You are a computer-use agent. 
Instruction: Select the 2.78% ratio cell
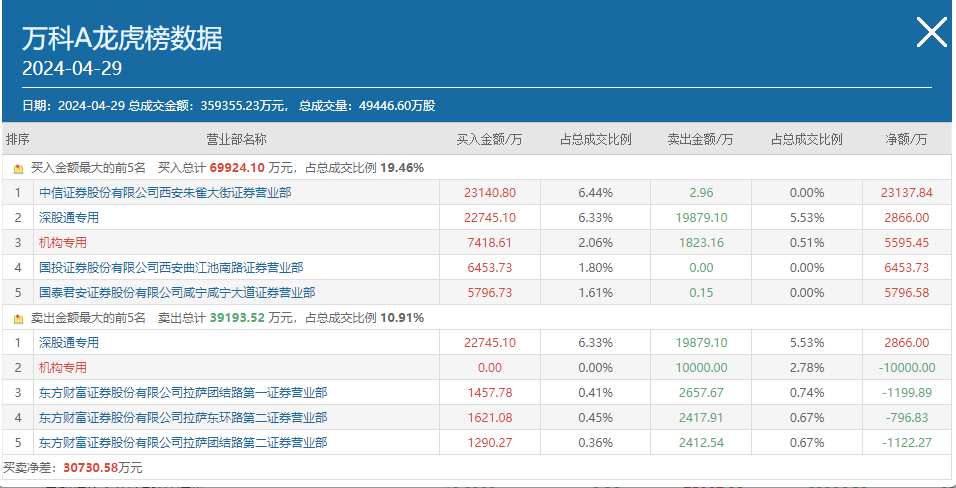[807, 368]
